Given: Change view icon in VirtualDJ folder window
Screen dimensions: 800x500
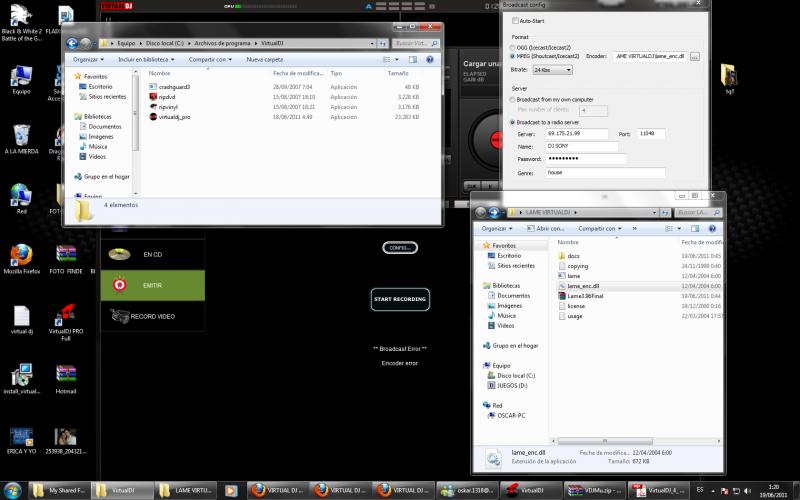Looking at the screenshot, I should pos(387,60).
